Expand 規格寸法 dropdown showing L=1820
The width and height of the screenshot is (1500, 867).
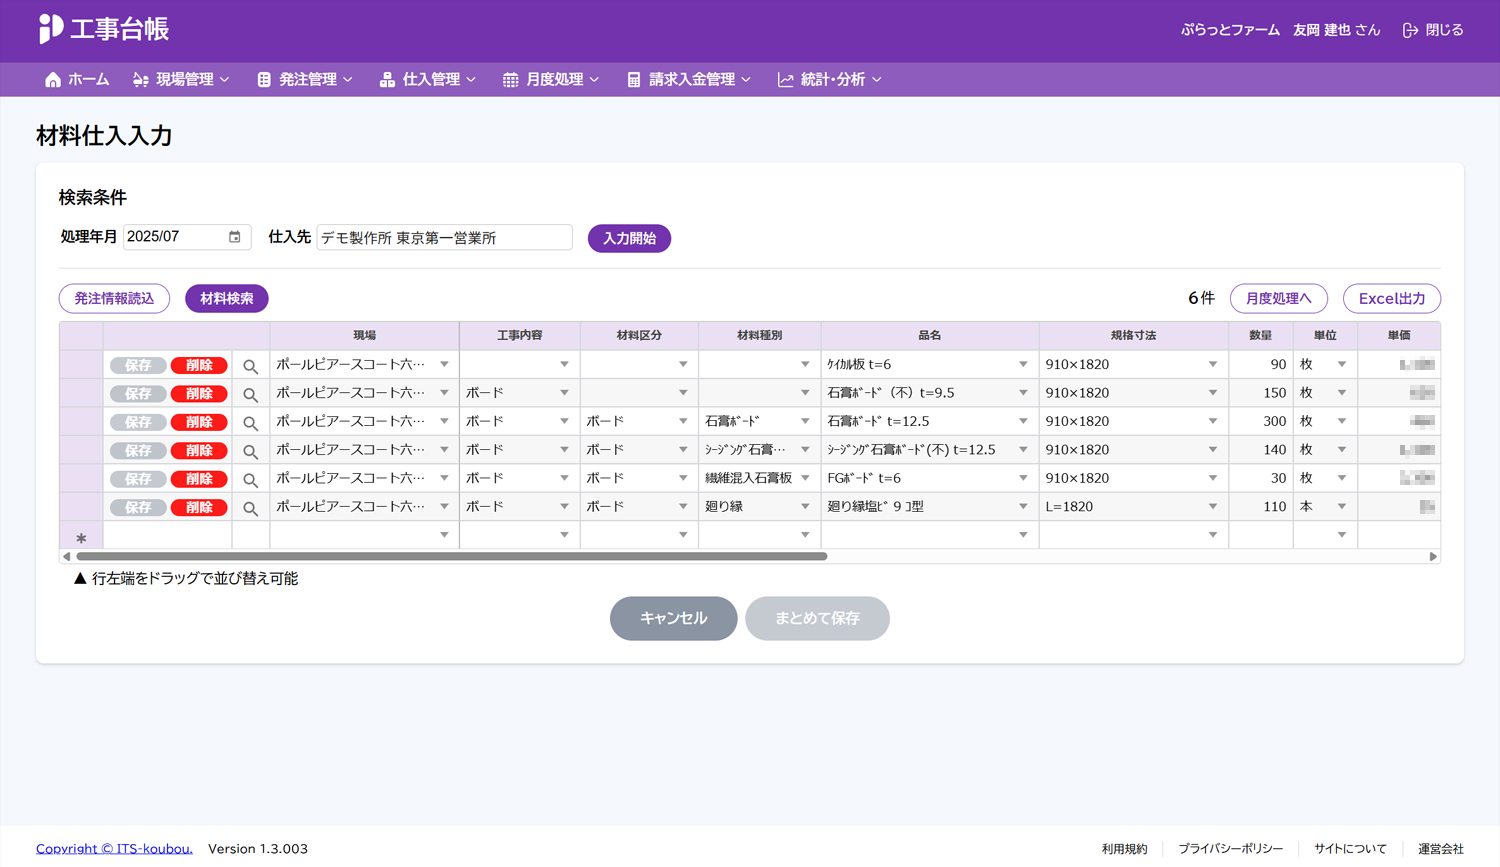pos(1212,507)
